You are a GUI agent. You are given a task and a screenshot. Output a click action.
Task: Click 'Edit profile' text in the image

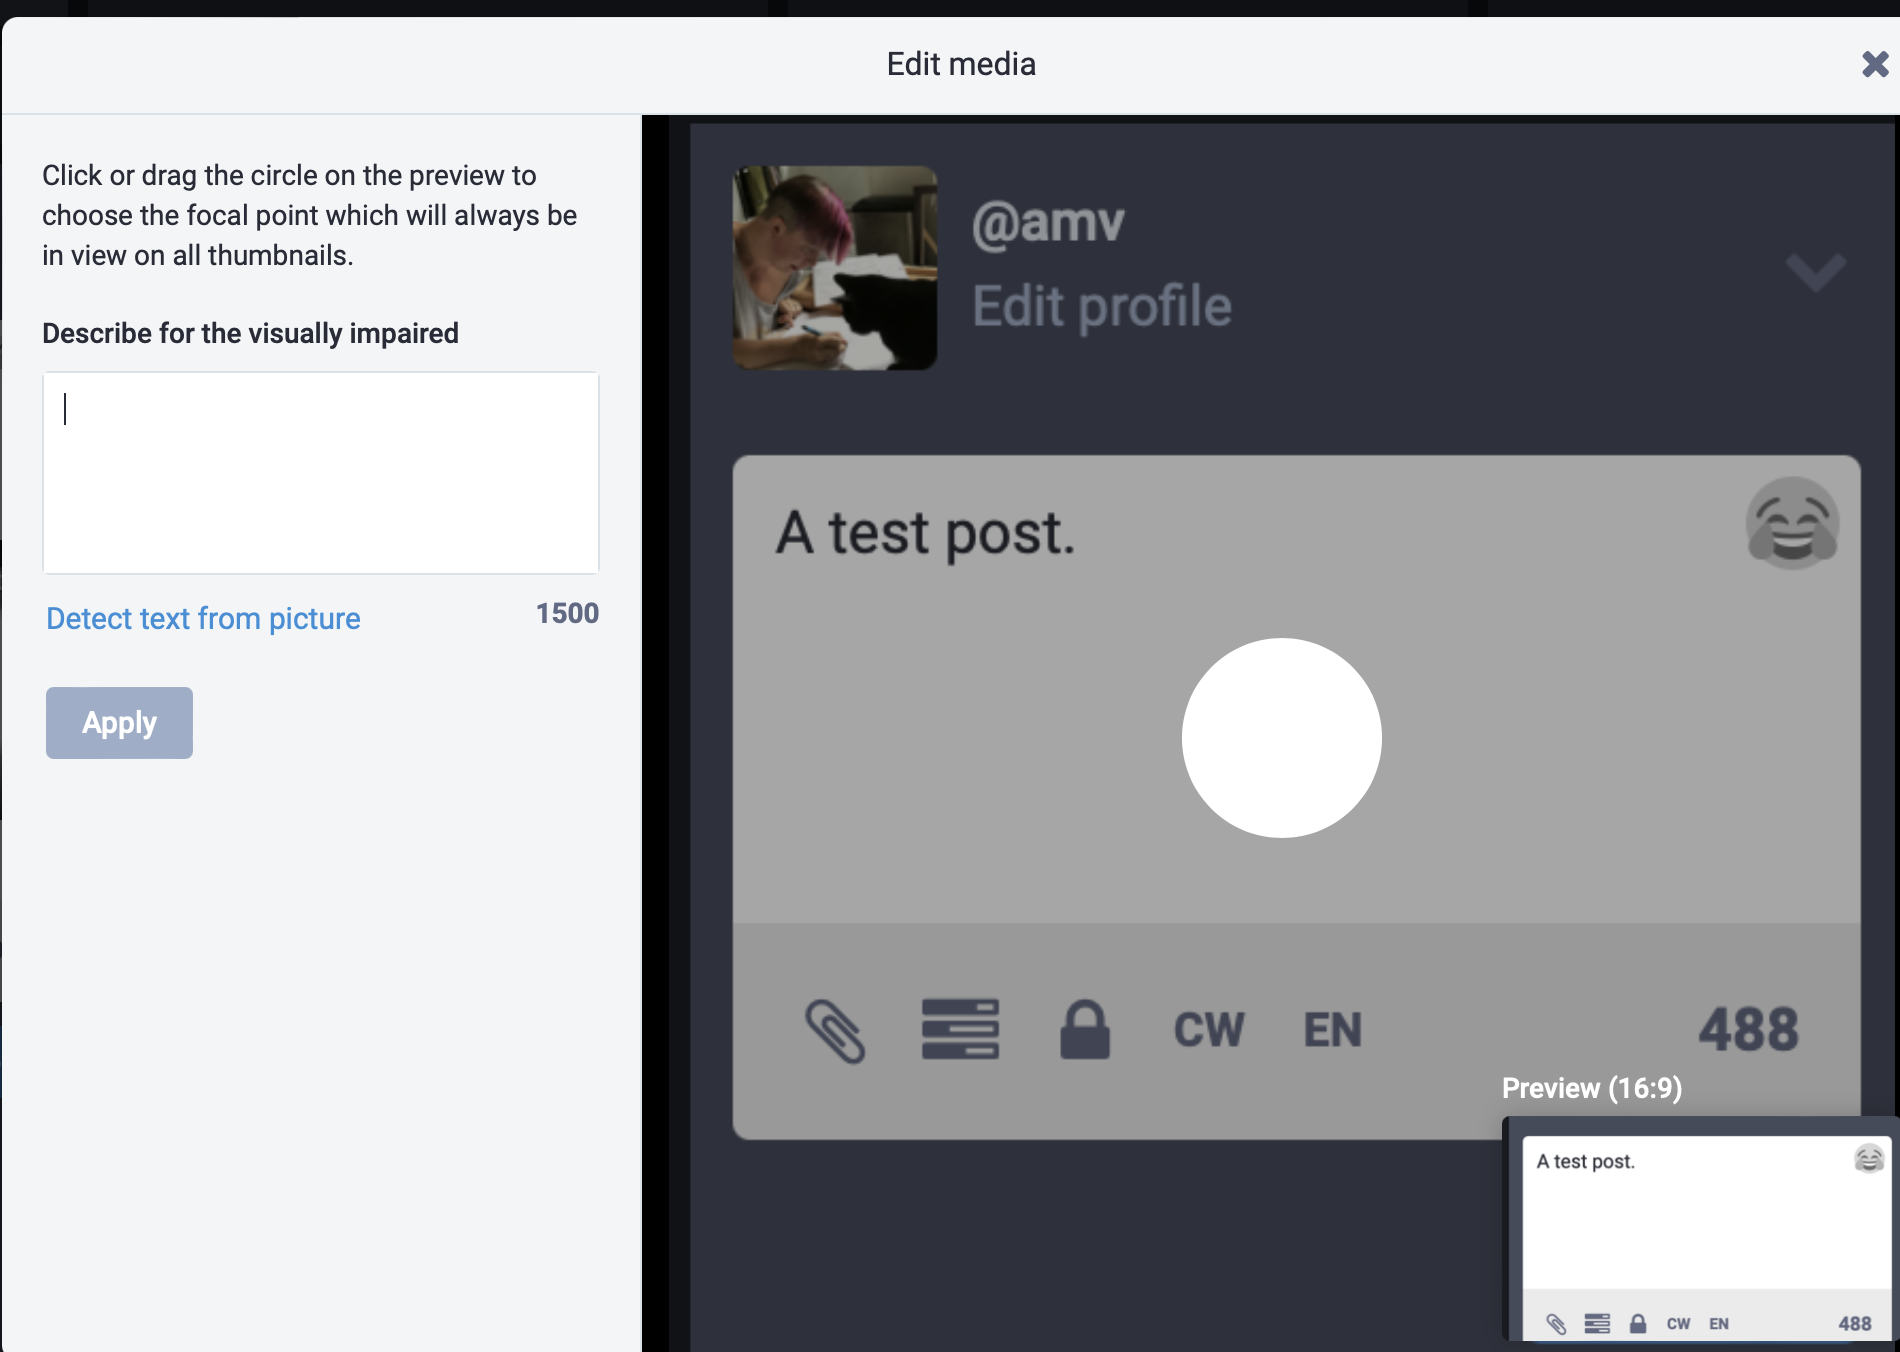1101,306
